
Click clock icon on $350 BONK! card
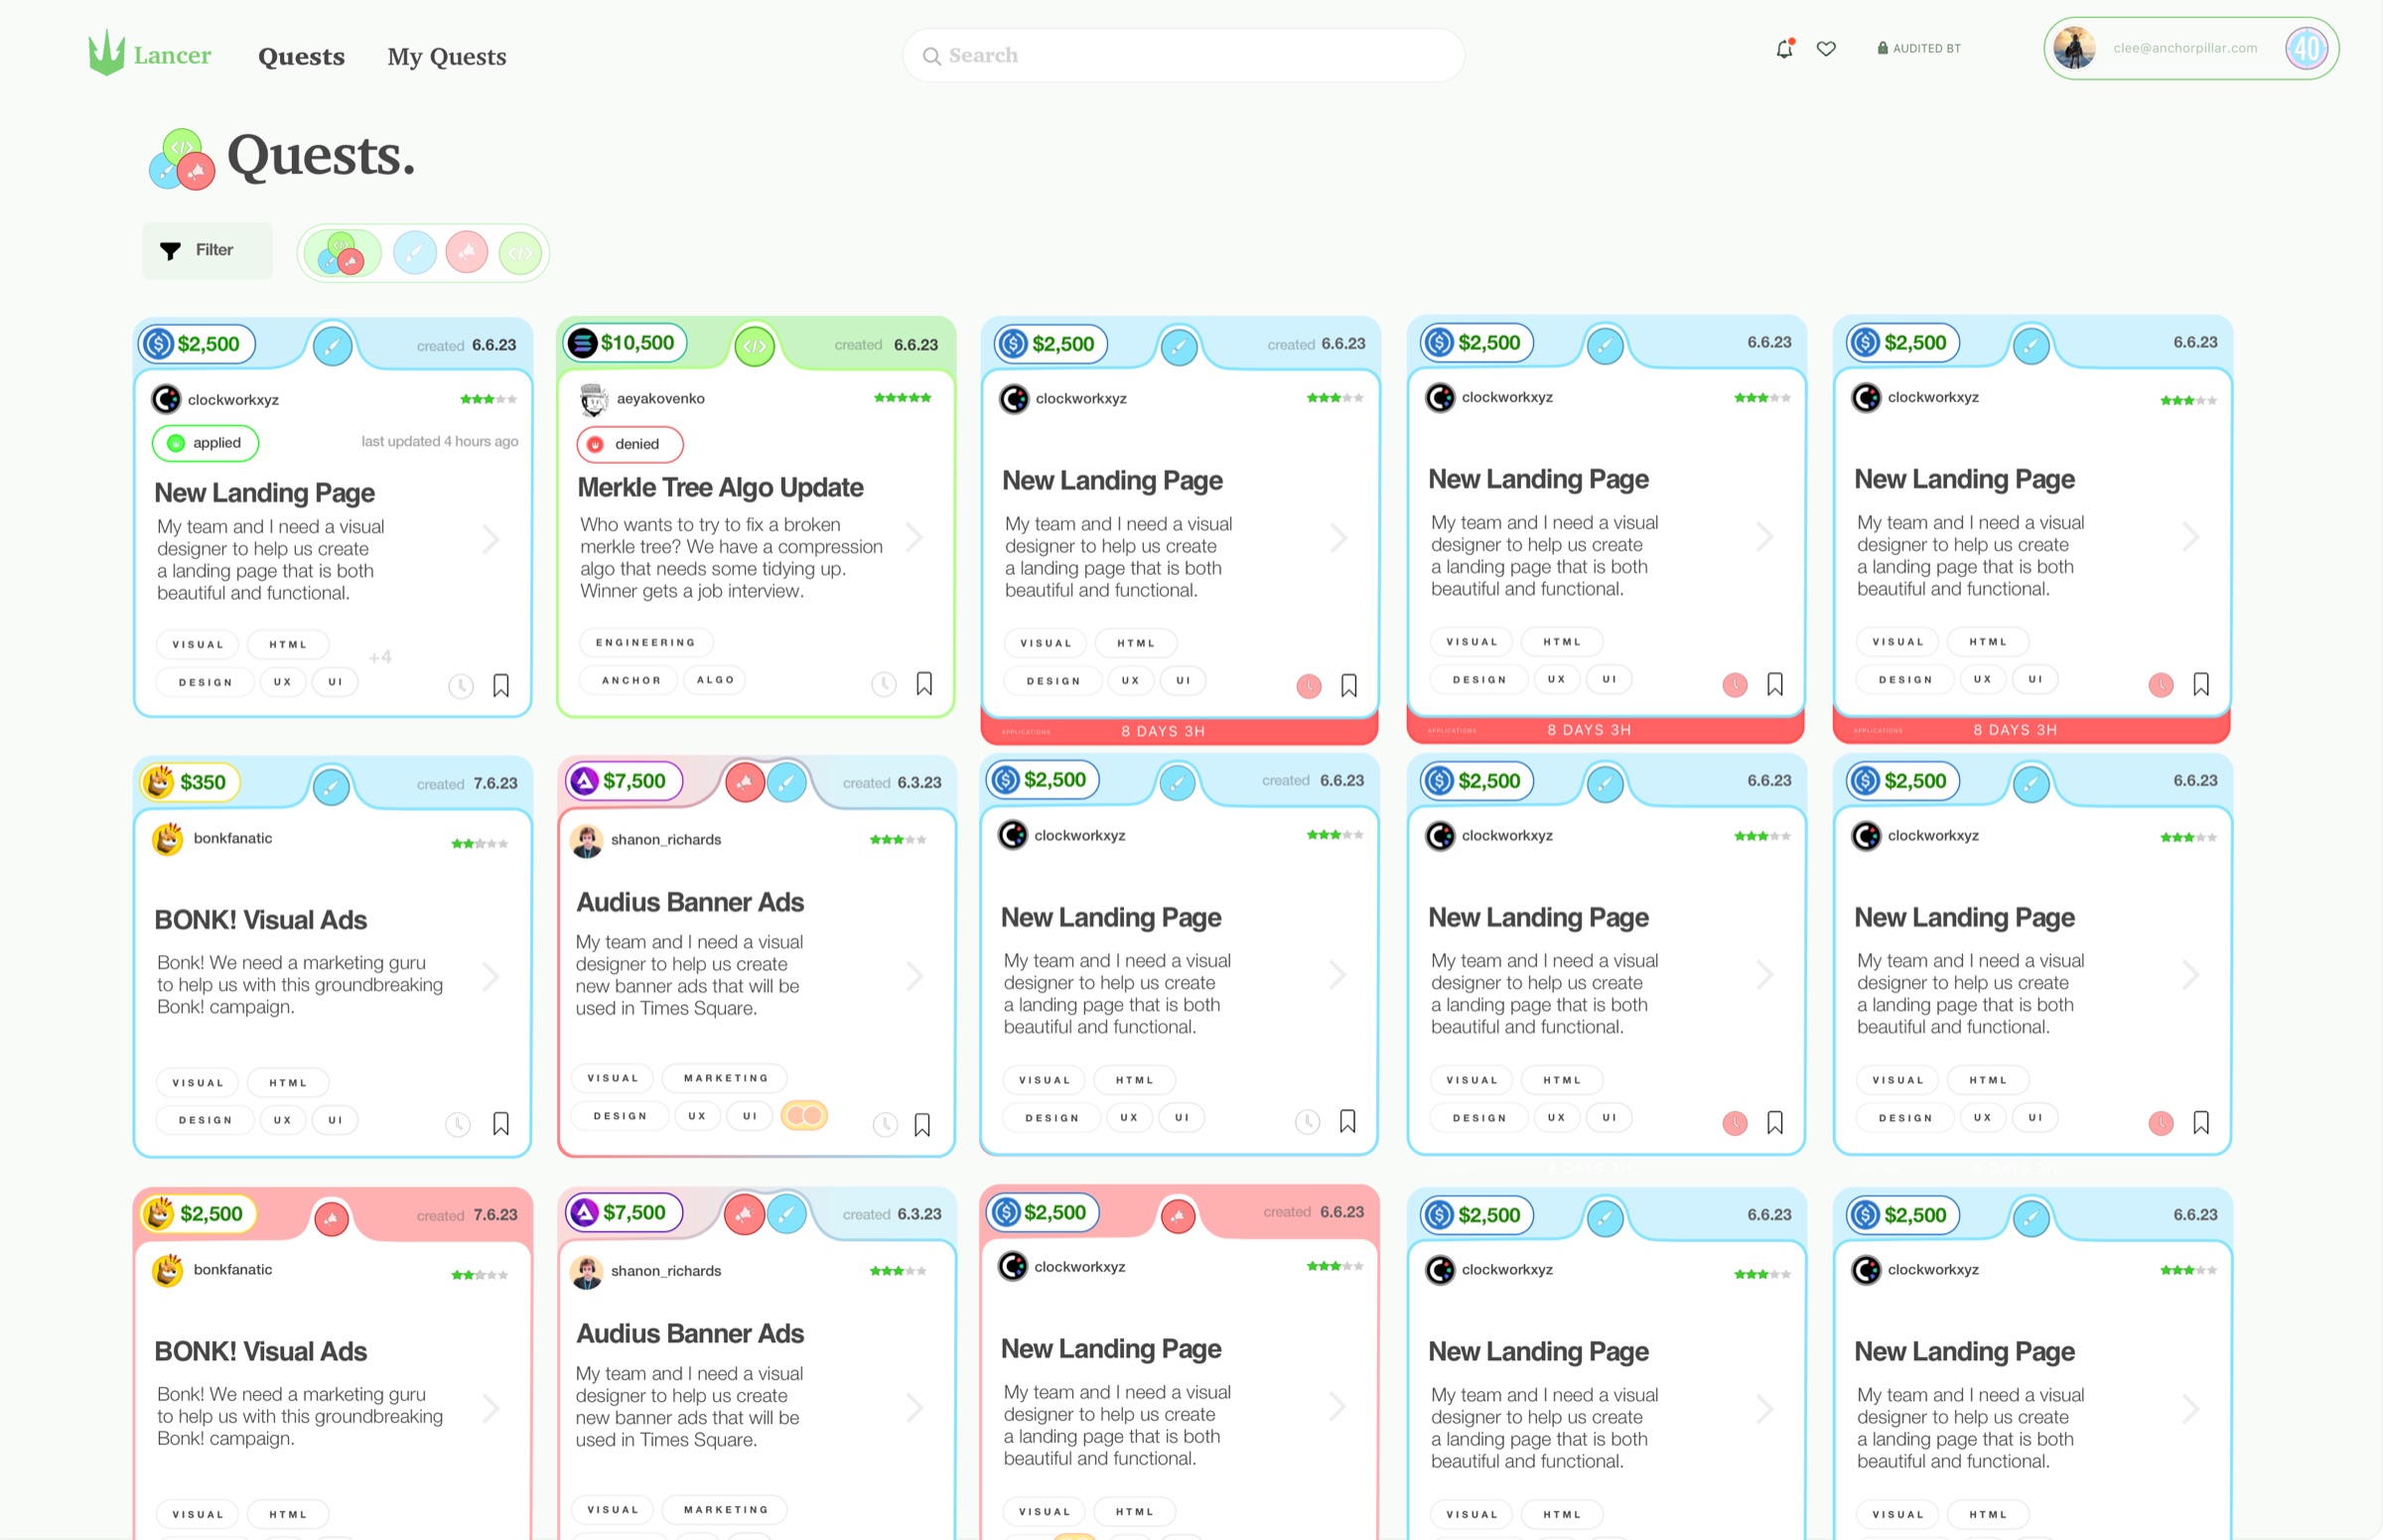tap(458, 1124)
